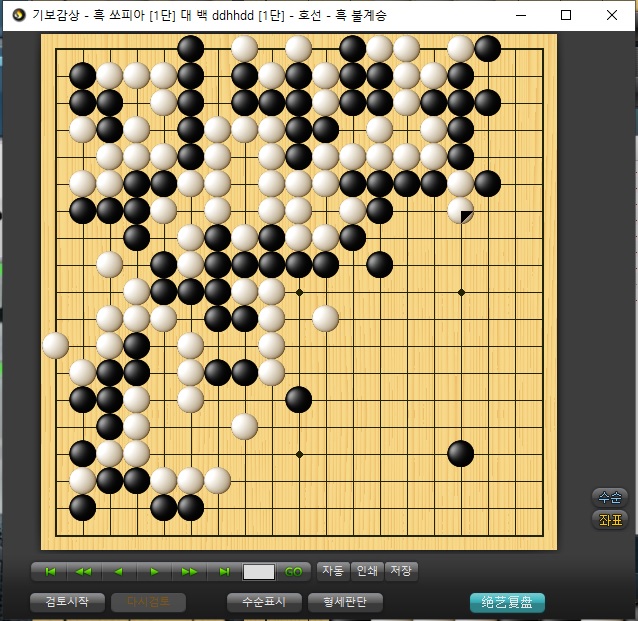Image resolution: width=638 pixels, height=621 pixels.
Task: Click the teal 绝艺复盘 review button
Action: (507, 602)
